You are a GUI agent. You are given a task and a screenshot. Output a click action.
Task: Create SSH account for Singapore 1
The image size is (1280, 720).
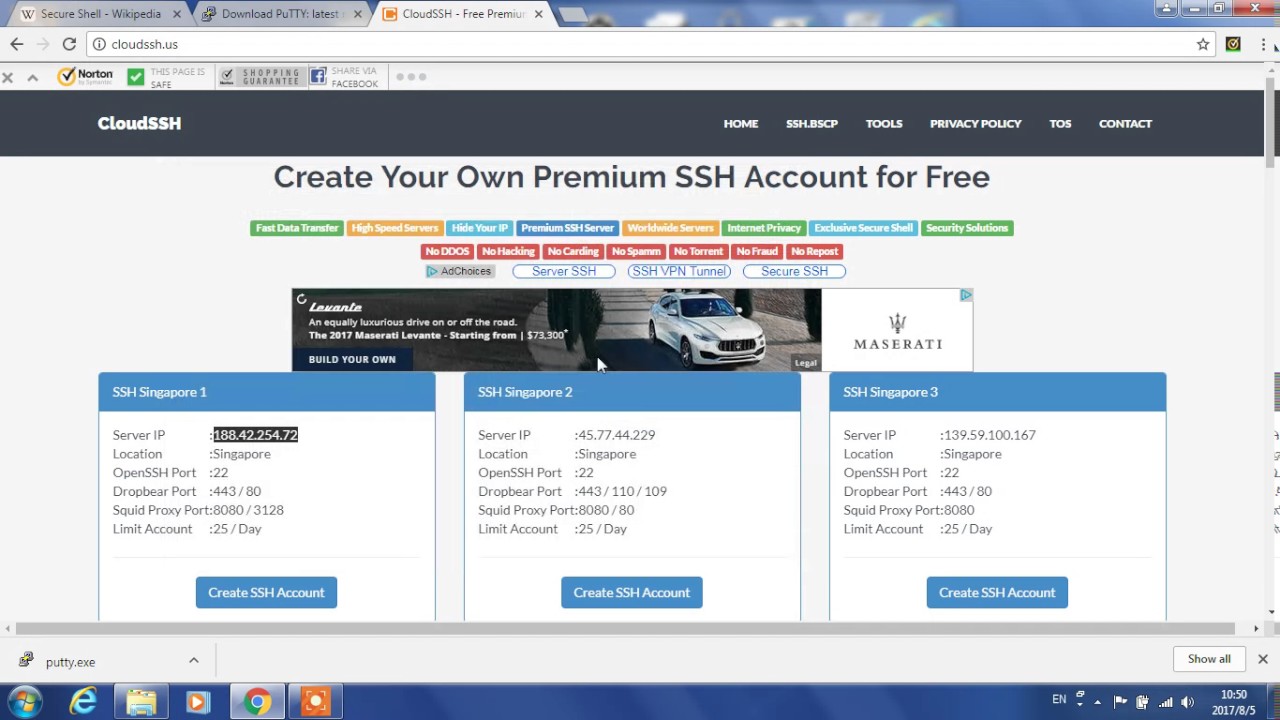coord(266,592)
